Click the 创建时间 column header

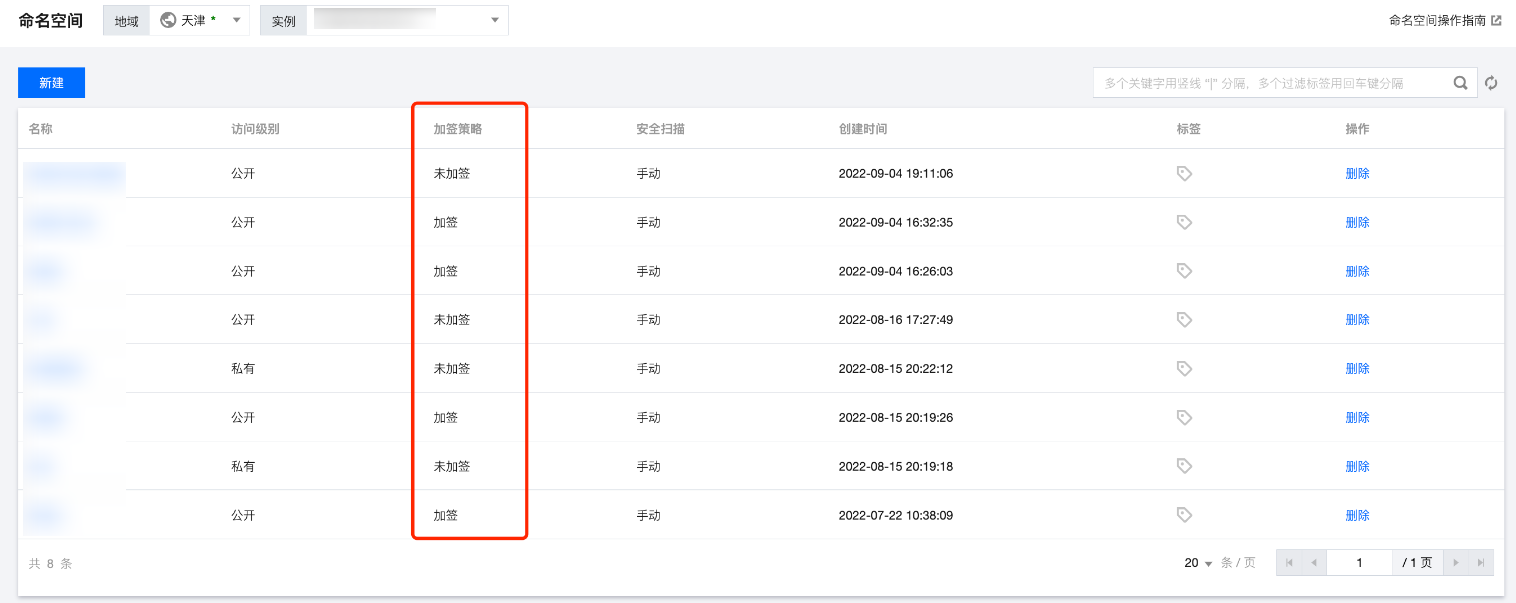(x=863, y=129)
